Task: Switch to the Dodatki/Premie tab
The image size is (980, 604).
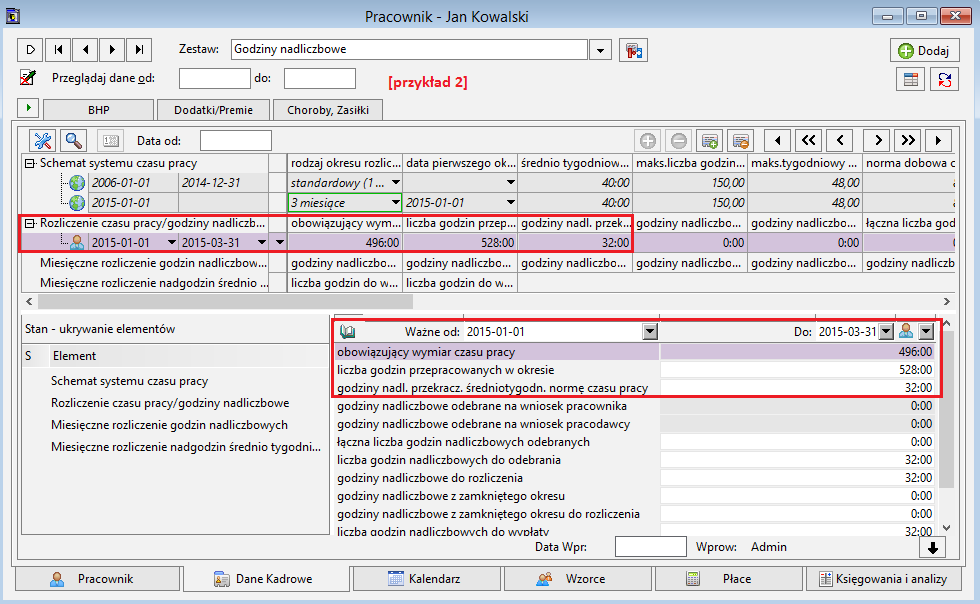Action: tap(214, 110)
